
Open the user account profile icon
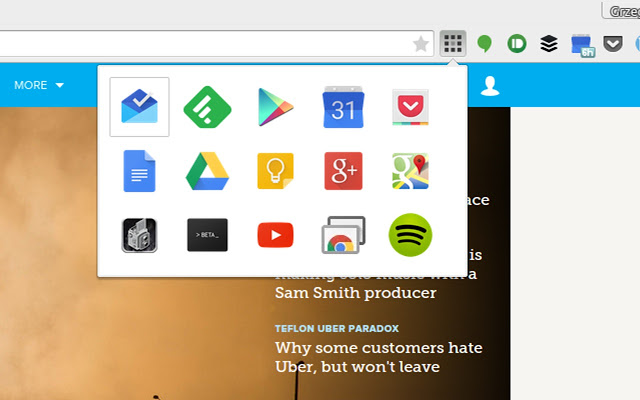click(x=490, y=86)
